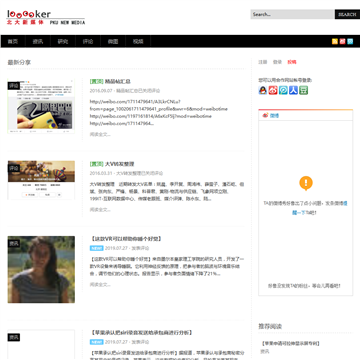
Task: Log in with the red Sina Weibo icon
Action: [273, 90]
